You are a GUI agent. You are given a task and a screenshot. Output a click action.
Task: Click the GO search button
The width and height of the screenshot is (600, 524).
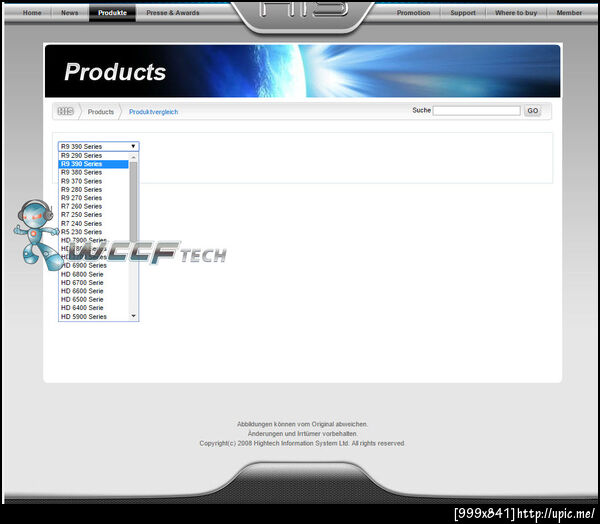click(532, 111)
